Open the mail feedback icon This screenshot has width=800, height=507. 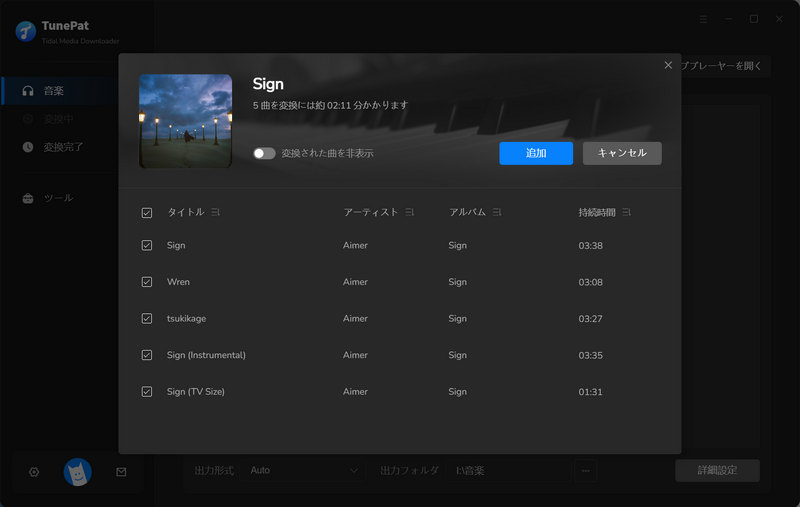click(x=121, y=472)
